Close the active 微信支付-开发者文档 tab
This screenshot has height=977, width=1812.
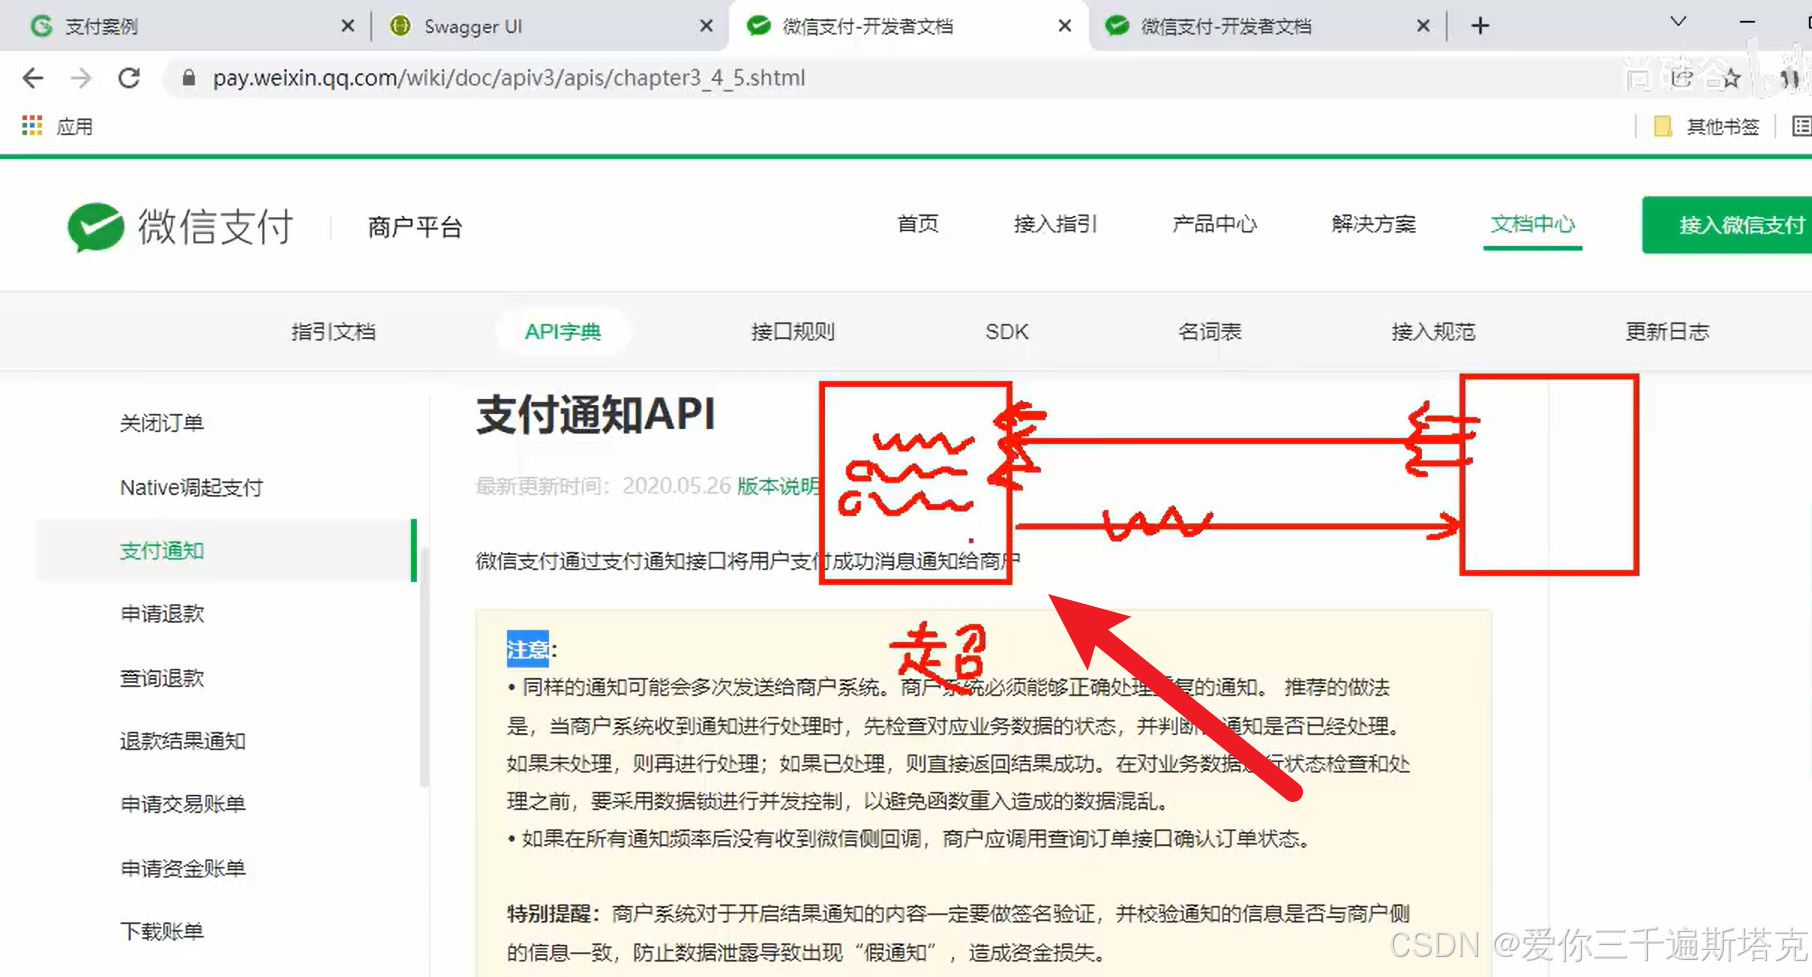coord(1064,26)
